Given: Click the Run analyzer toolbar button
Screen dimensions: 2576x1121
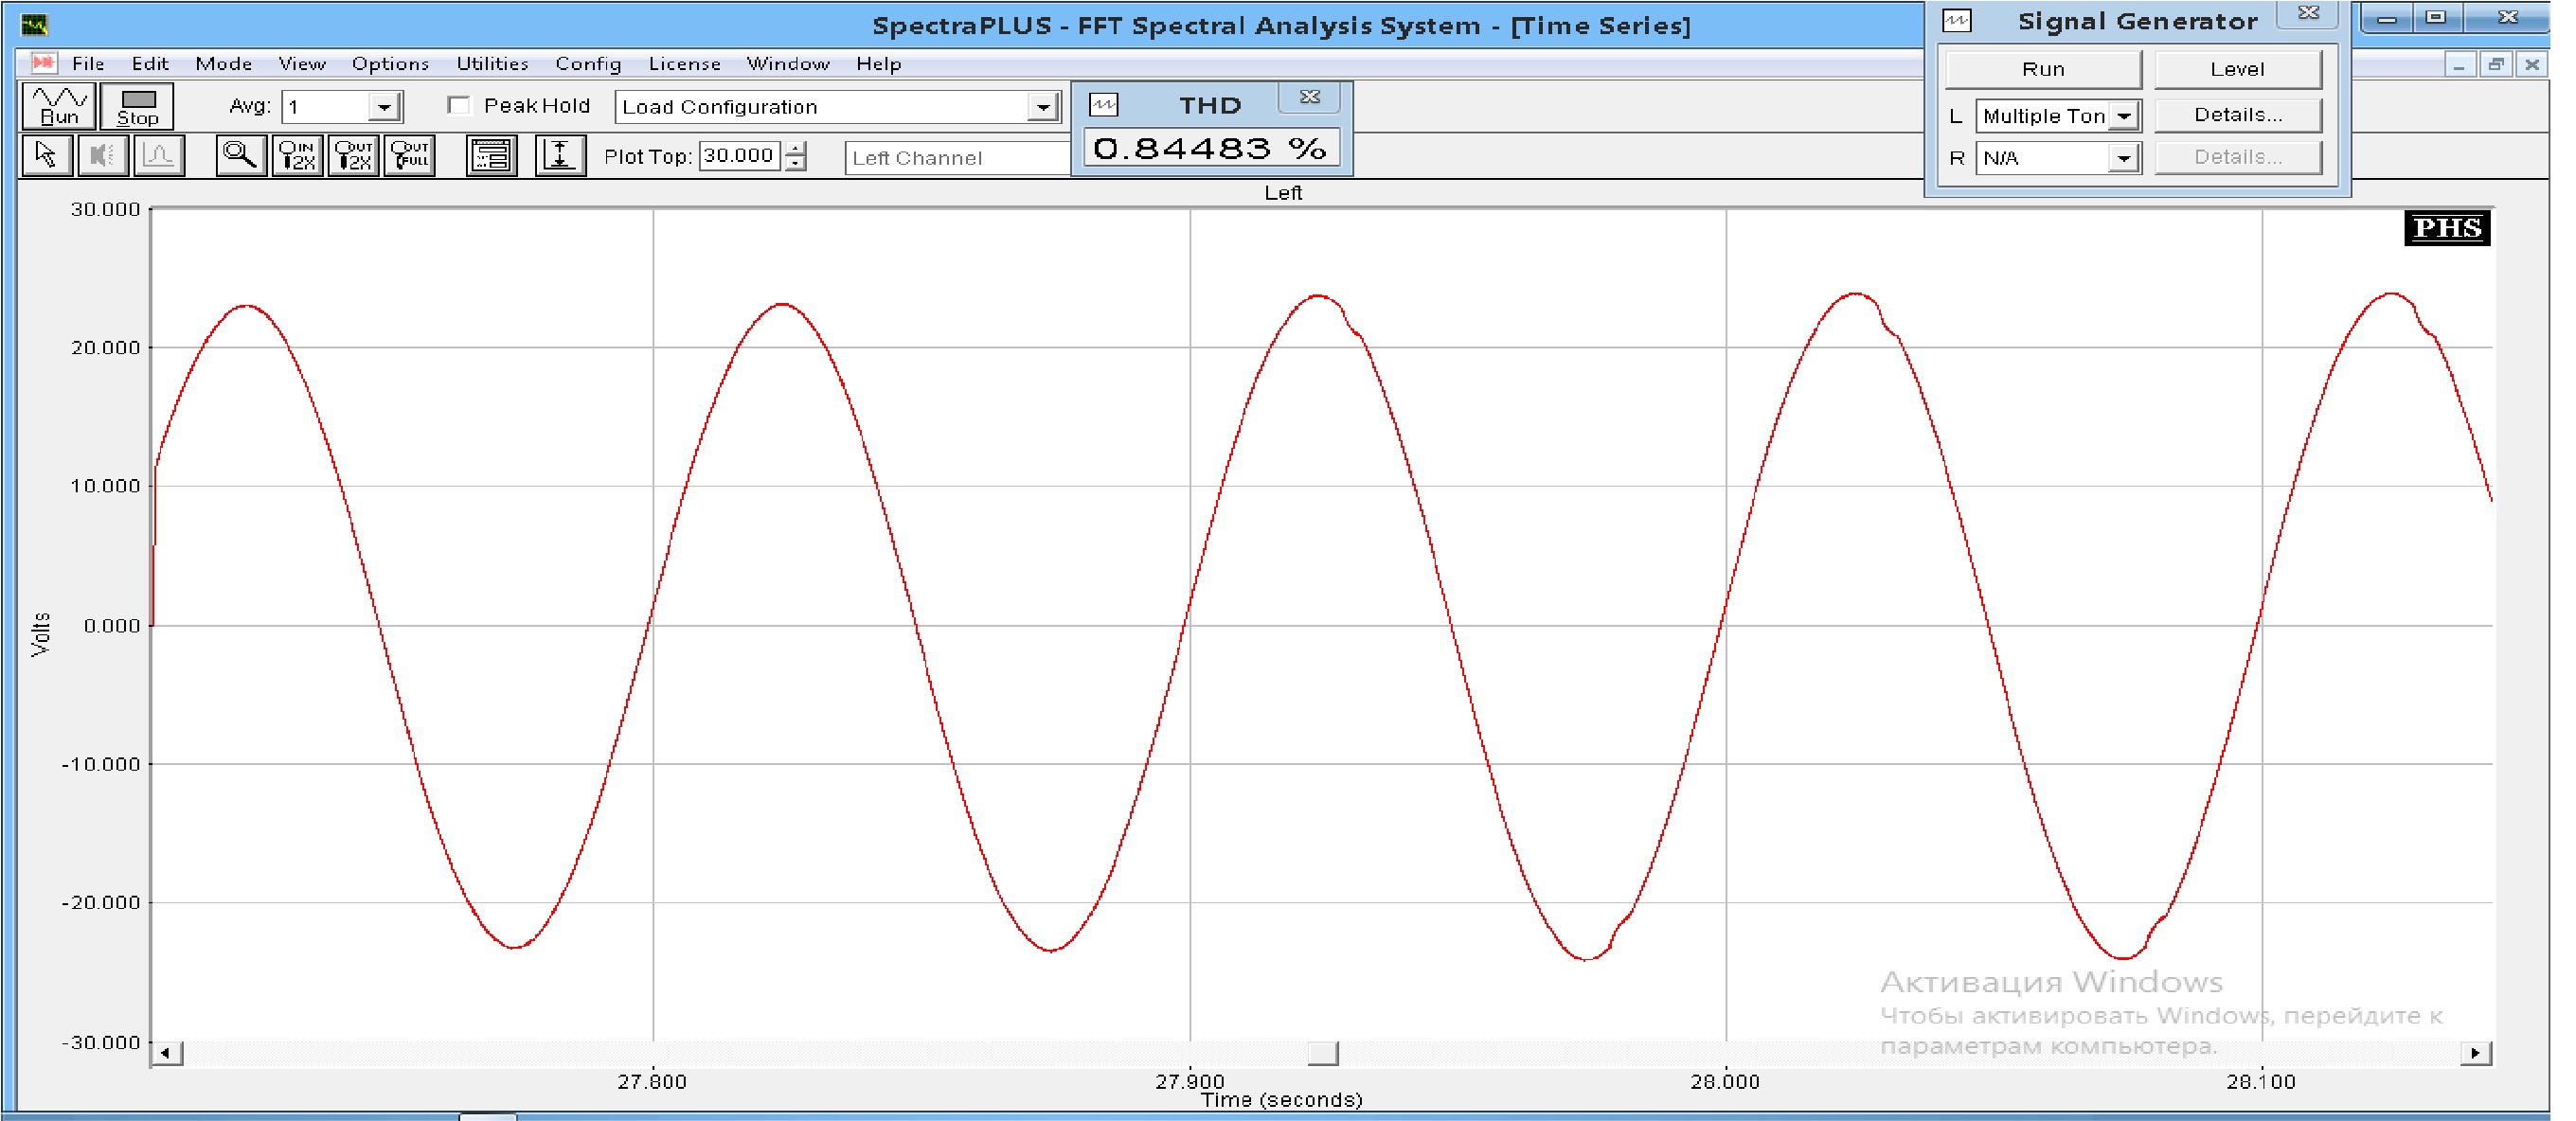Looking at the screenshot, I should pos(59,106).
